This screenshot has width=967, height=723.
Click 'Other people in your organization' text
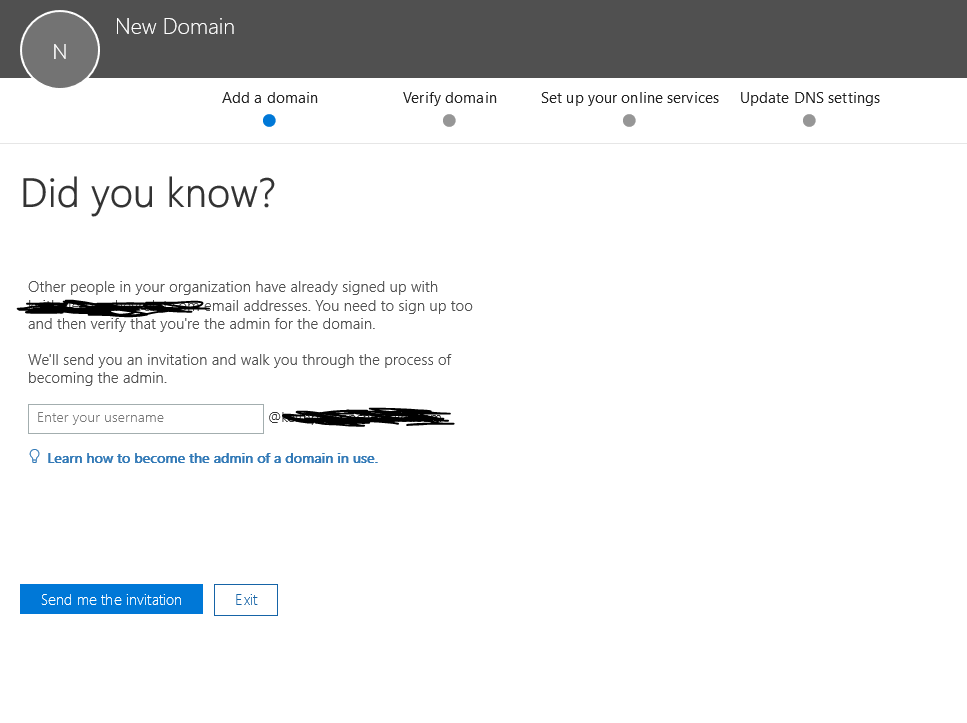click(x=250, y=305)
